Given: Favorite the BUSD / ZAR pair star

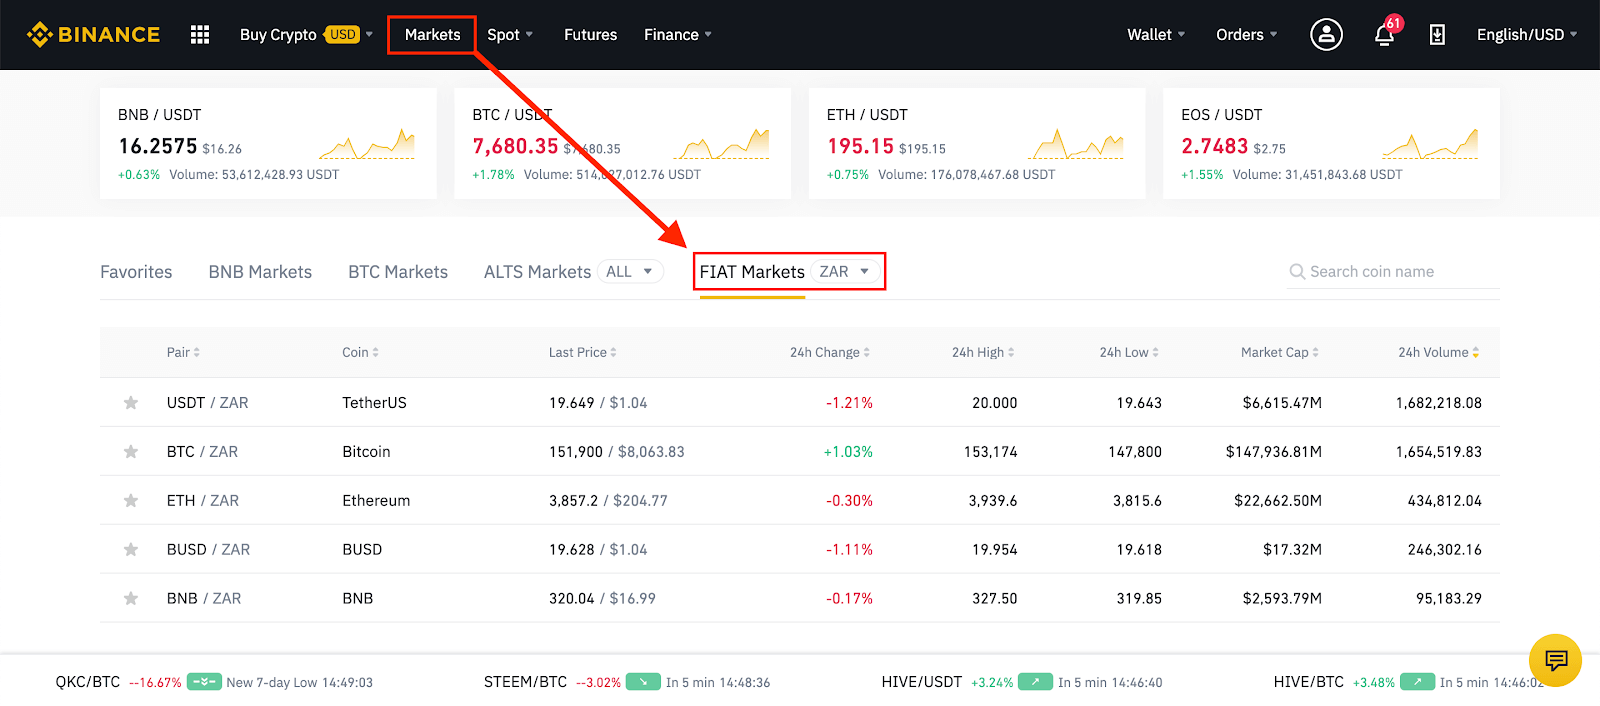Looking at the screenshot, I should tap(131, 550).
